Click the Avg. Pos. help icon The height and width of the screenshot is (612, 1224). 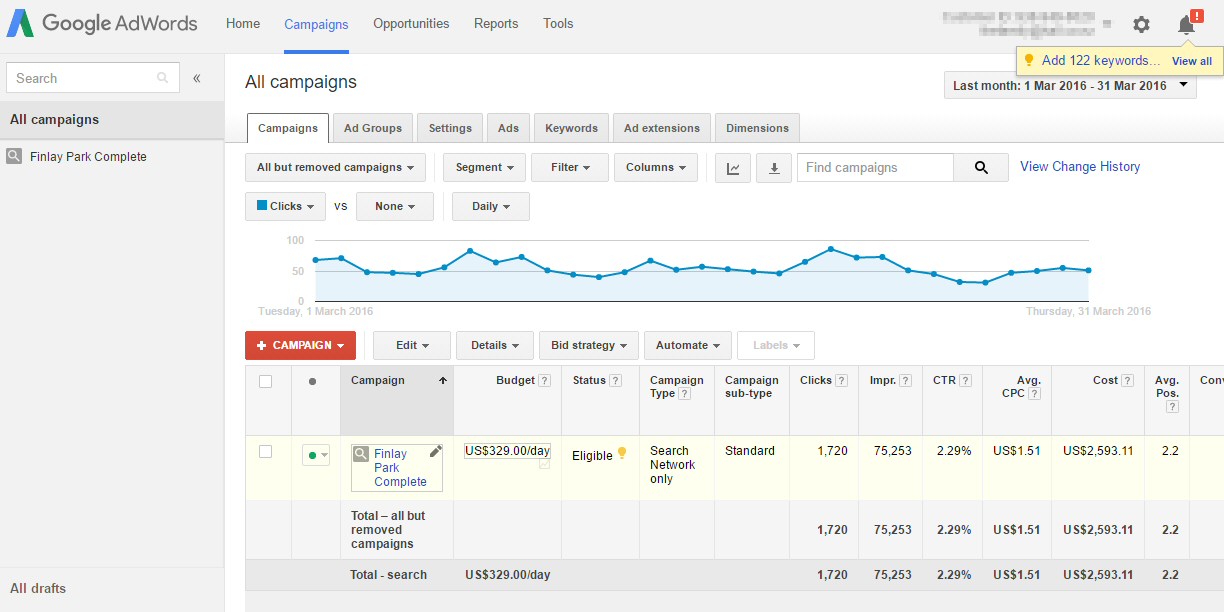coord(1172,407)
